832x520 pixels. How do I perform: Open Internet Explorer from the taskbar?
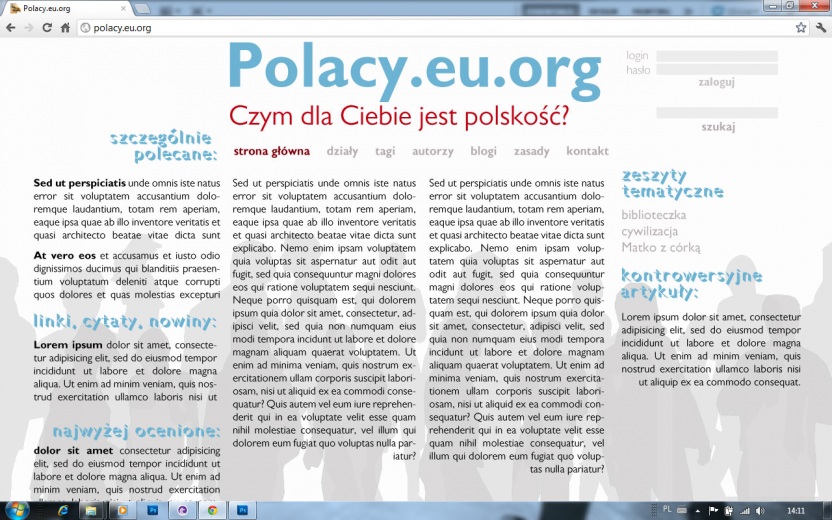pos(63,510)
